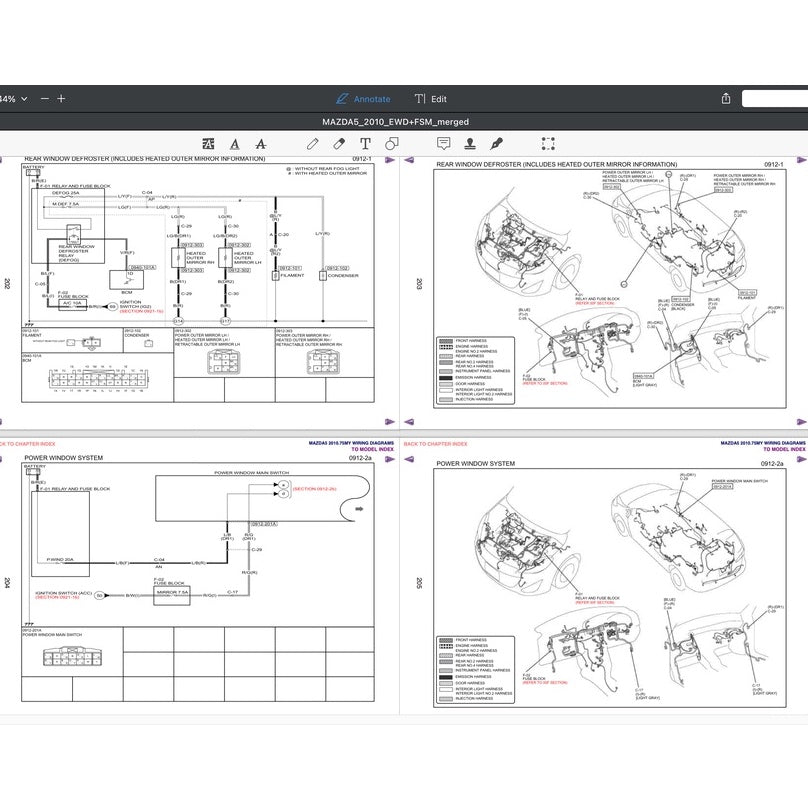Select the highlight text tool
This screenshot has width=808, height=808.
point(208,144)
